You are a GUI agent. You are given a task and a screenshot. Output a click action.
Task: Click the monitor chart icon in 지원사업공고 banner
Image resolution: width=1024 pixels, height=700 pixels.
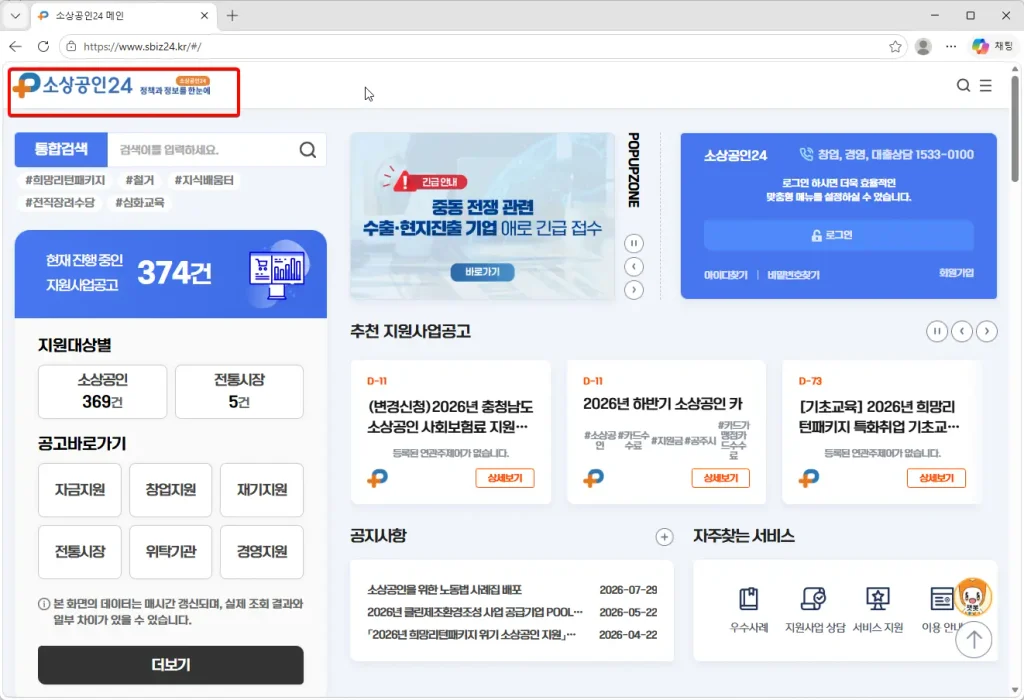tap(277, 275)
